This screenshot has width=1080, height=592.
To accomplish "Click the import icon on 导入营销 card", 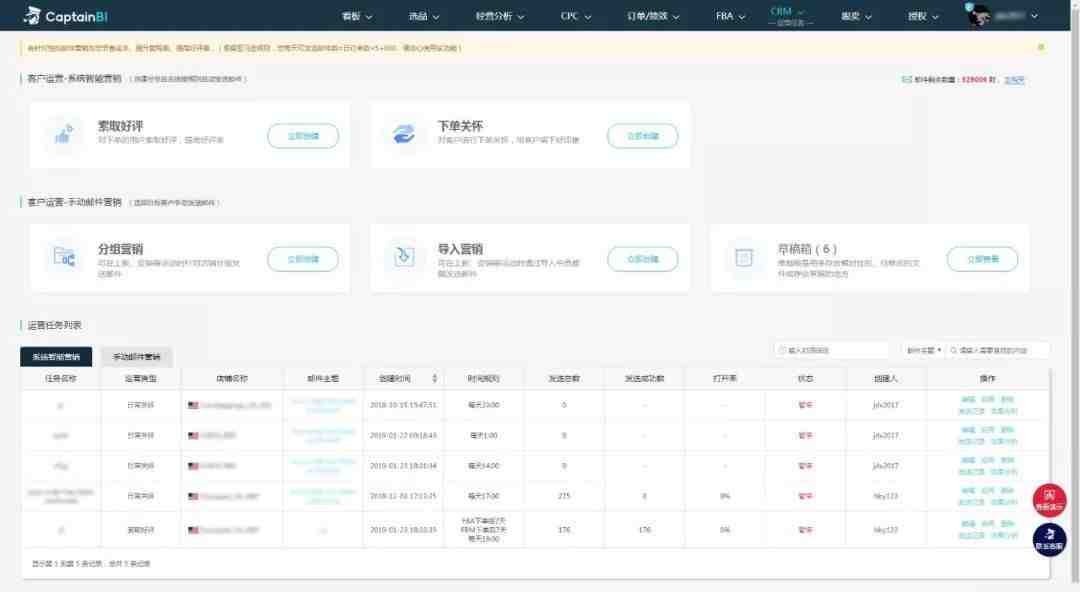I will pos(404,256).
